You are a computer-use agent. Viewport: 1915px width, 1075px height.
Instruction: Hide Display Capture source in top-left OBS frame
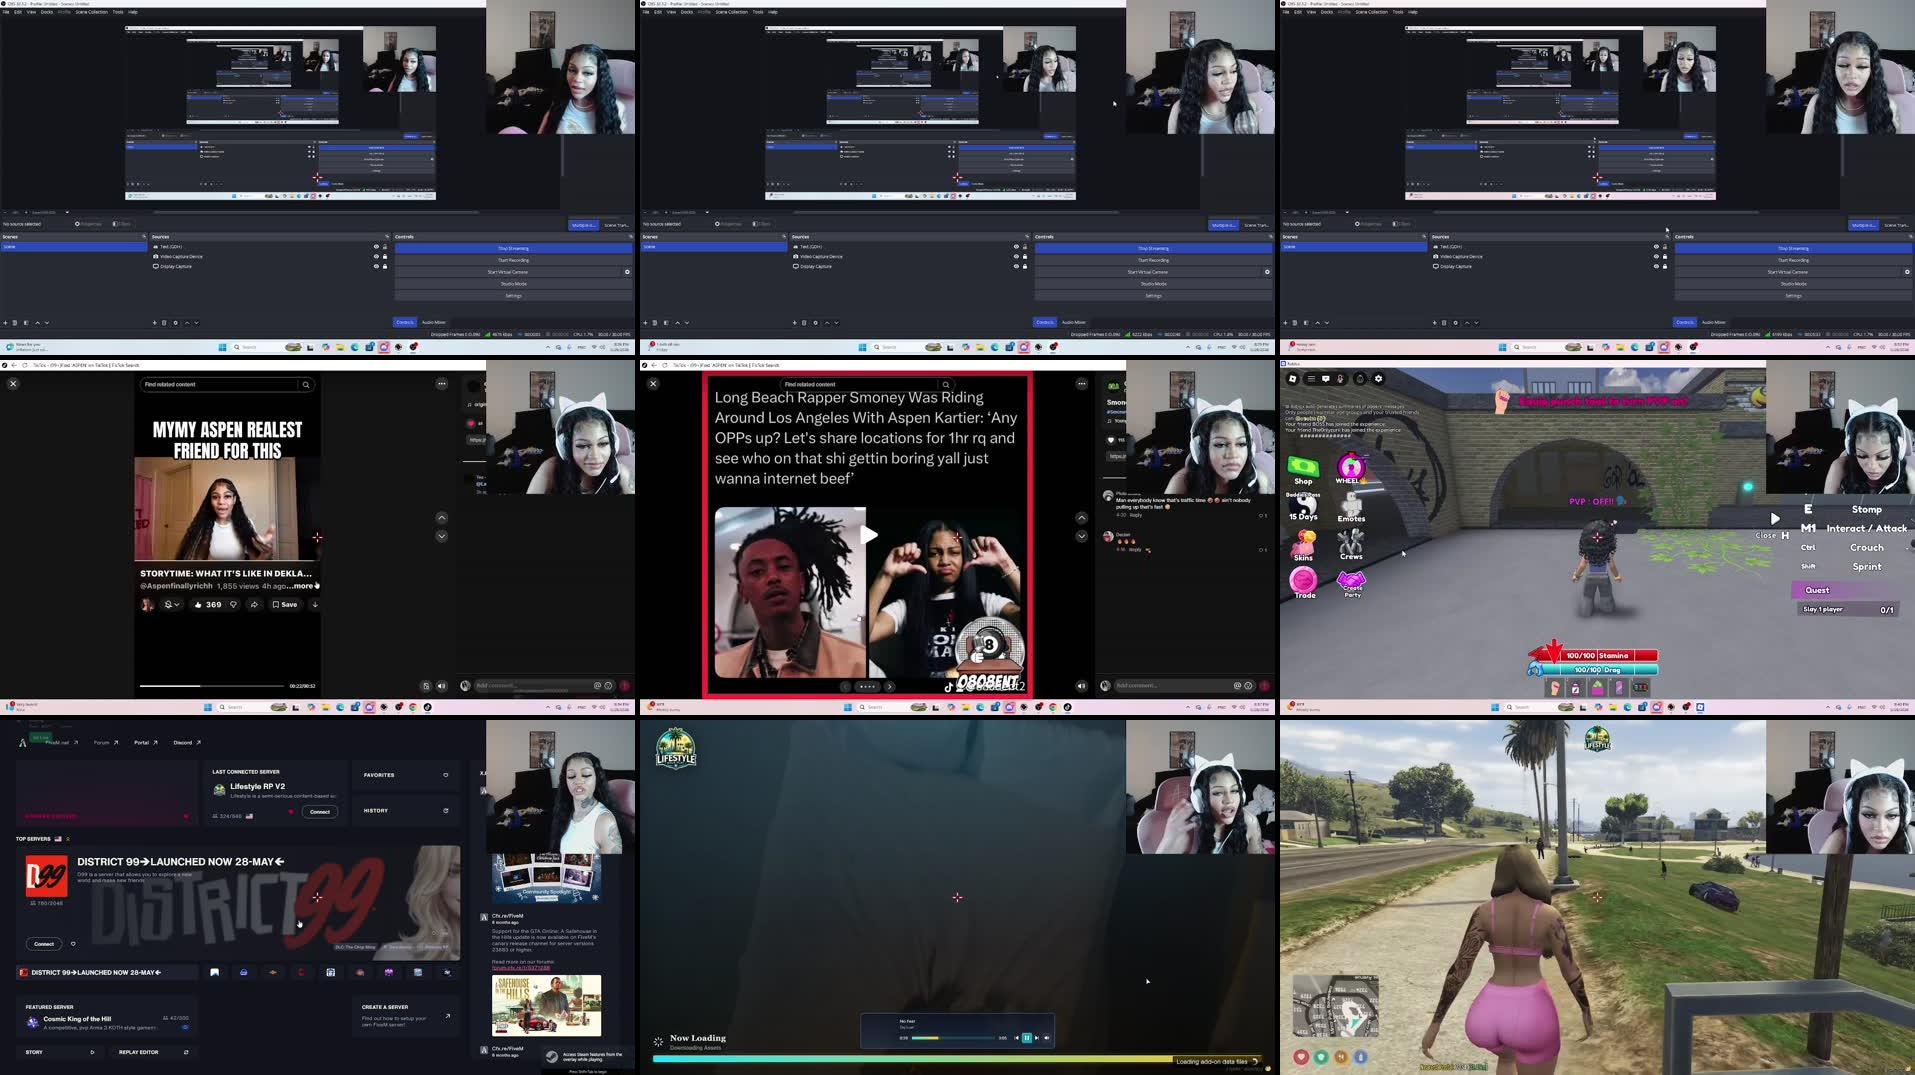click(376, 266)
